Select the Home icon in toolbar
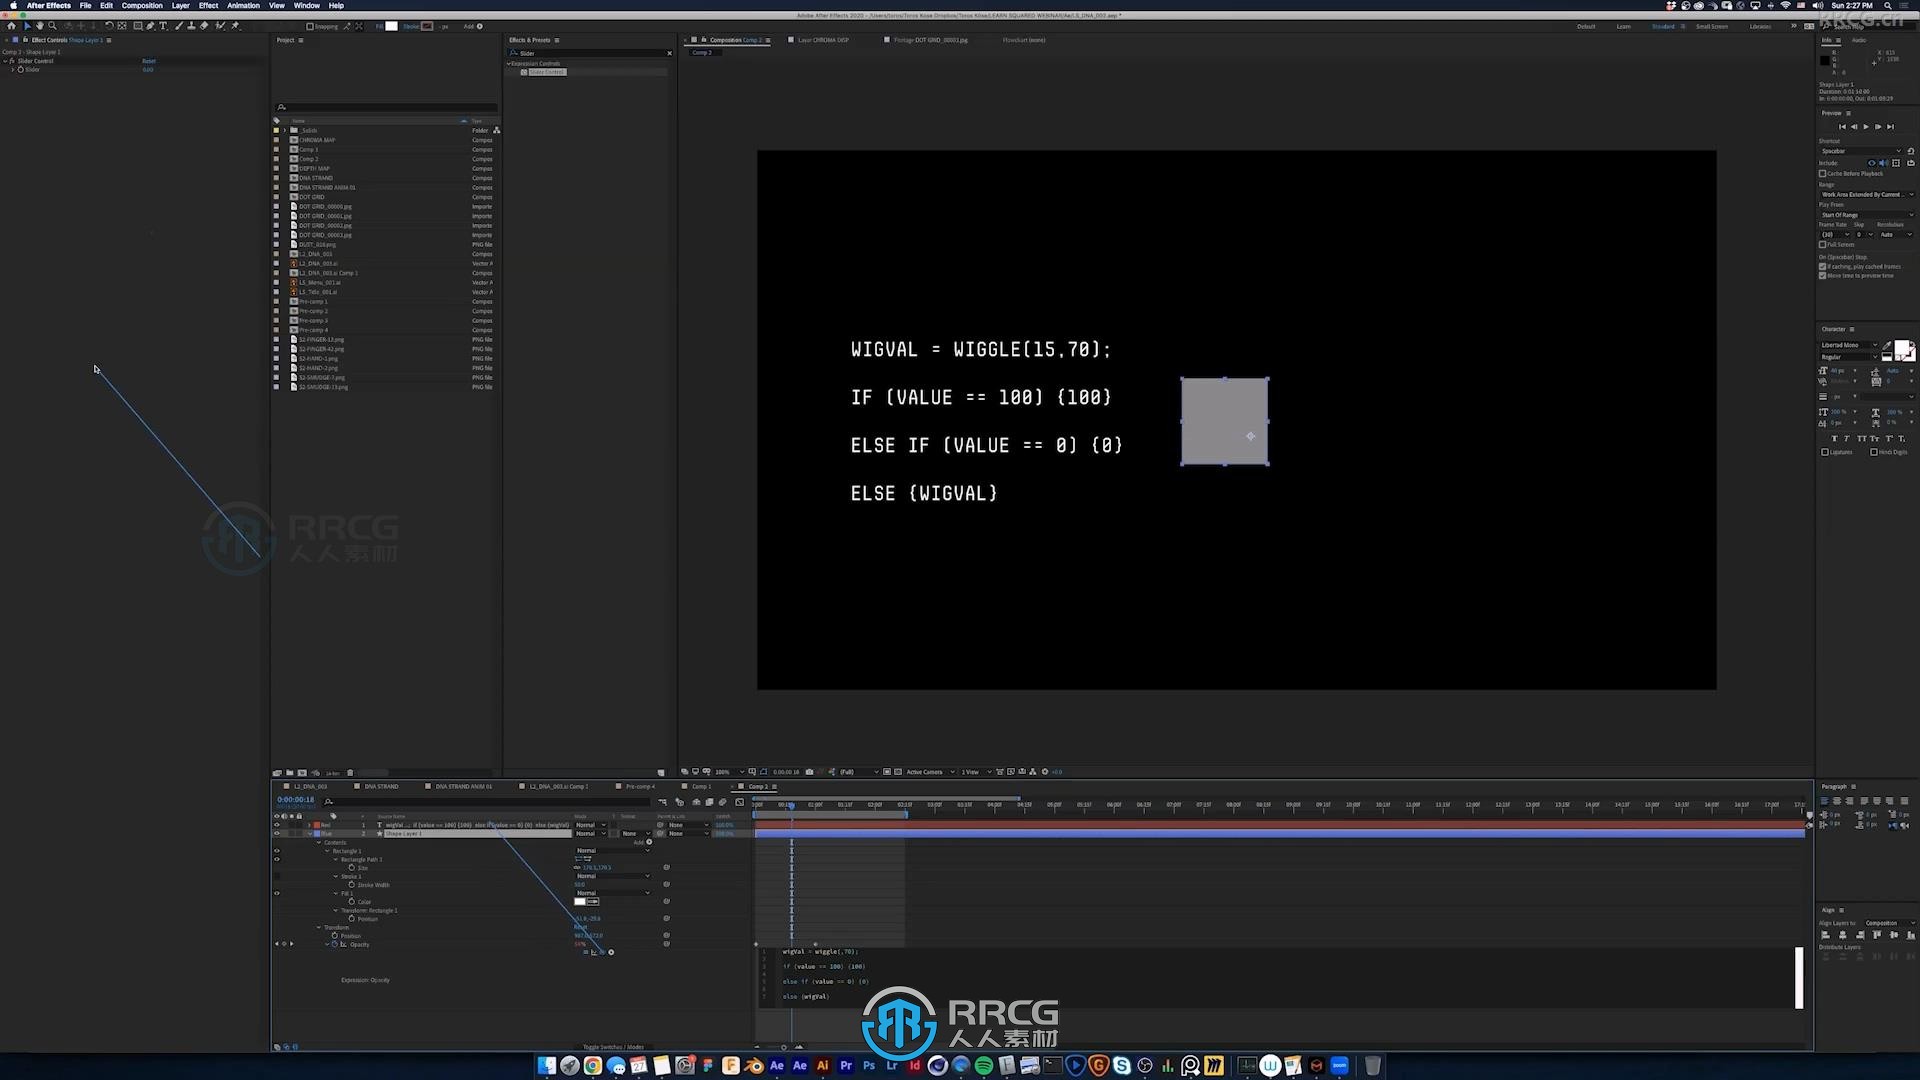Image resolution: width=1920 pixels, height=1080 pixels. click(x=11, y=26)
